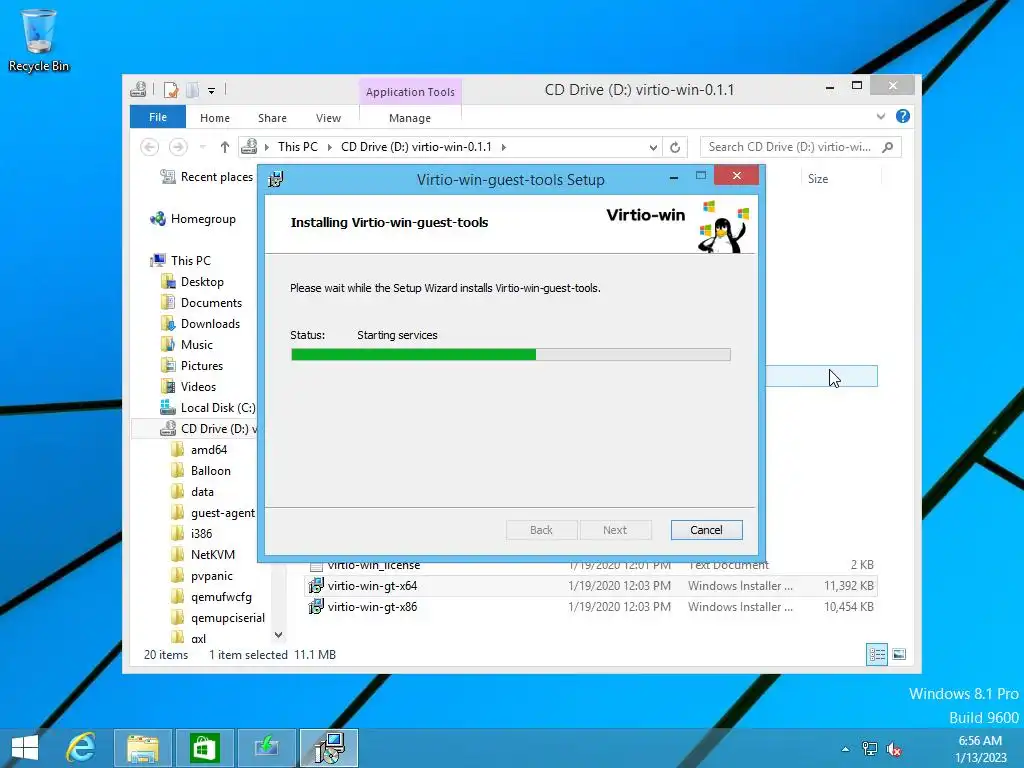Open Pictures folder in navigation pane
This screenshot has height=768, width=1024.
[192, 366]
